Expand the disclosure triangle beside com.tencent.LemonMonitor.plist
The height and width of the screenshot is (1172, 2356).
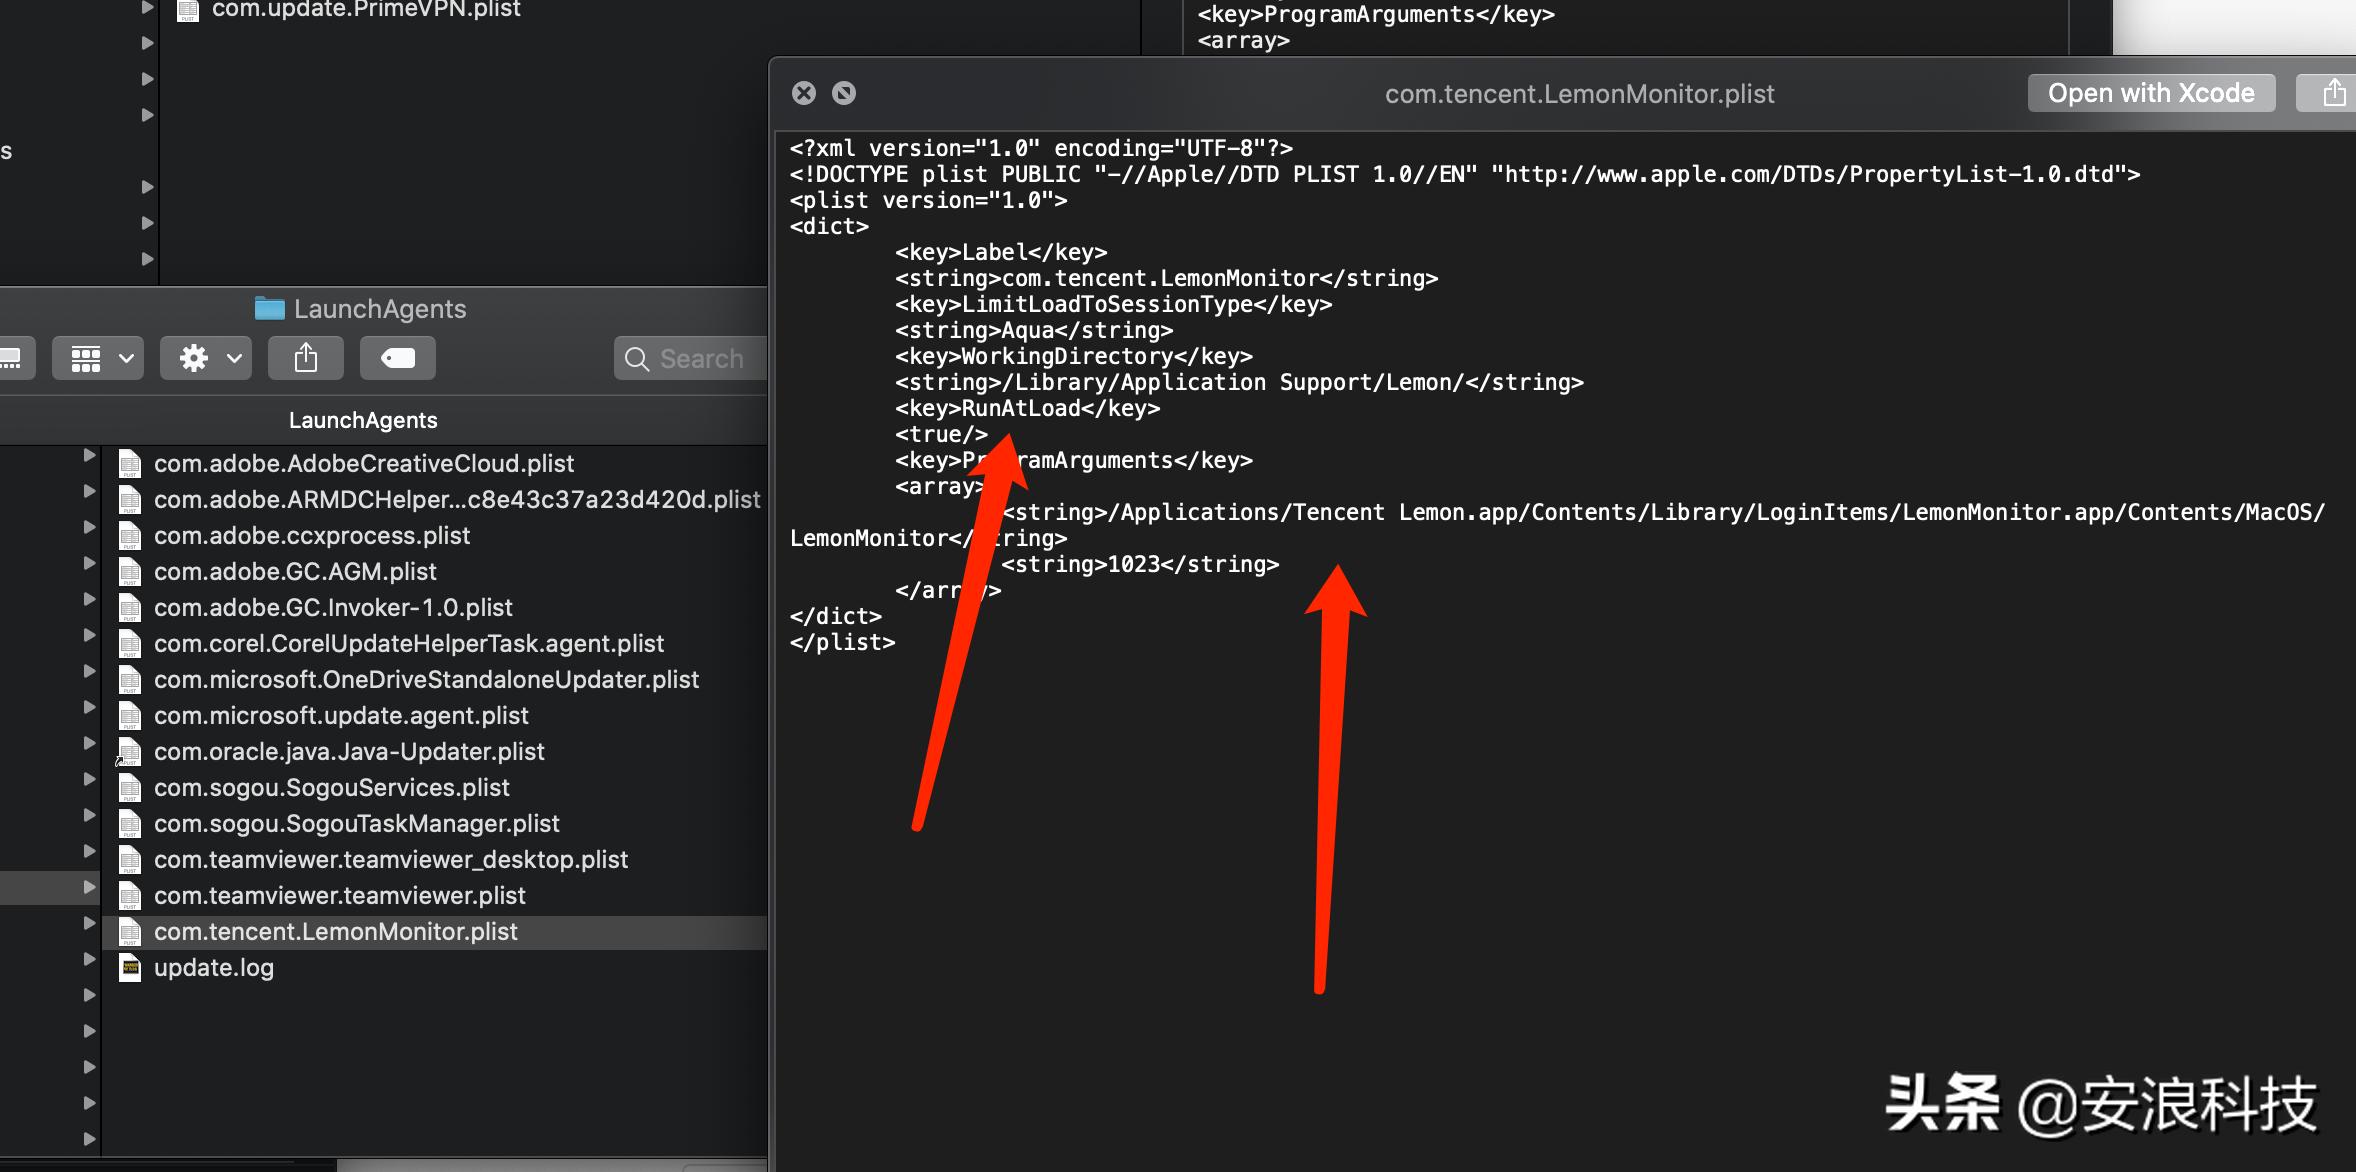(x=89, y=923)
